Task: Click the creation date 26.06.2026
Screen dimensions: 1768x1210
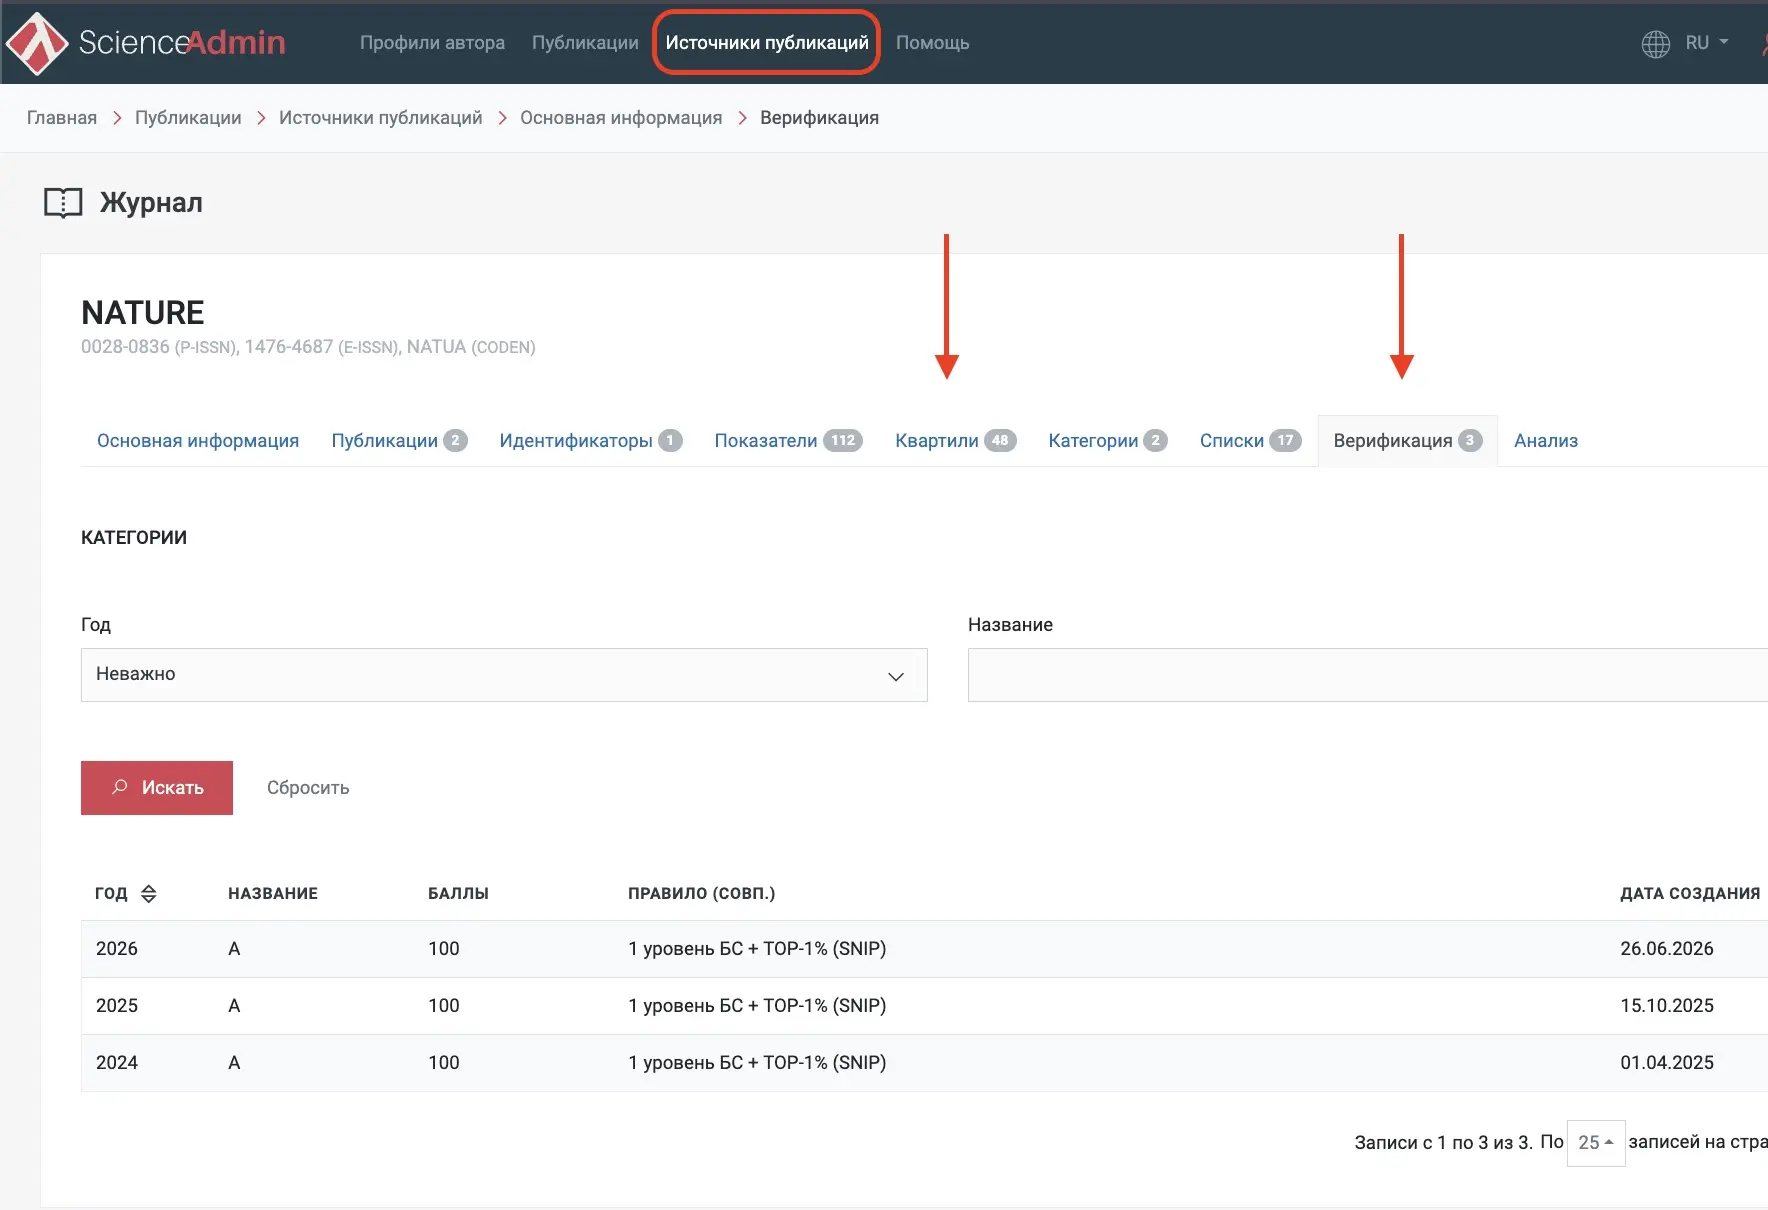Action: pyautogui.click(x=1667, y=949)
